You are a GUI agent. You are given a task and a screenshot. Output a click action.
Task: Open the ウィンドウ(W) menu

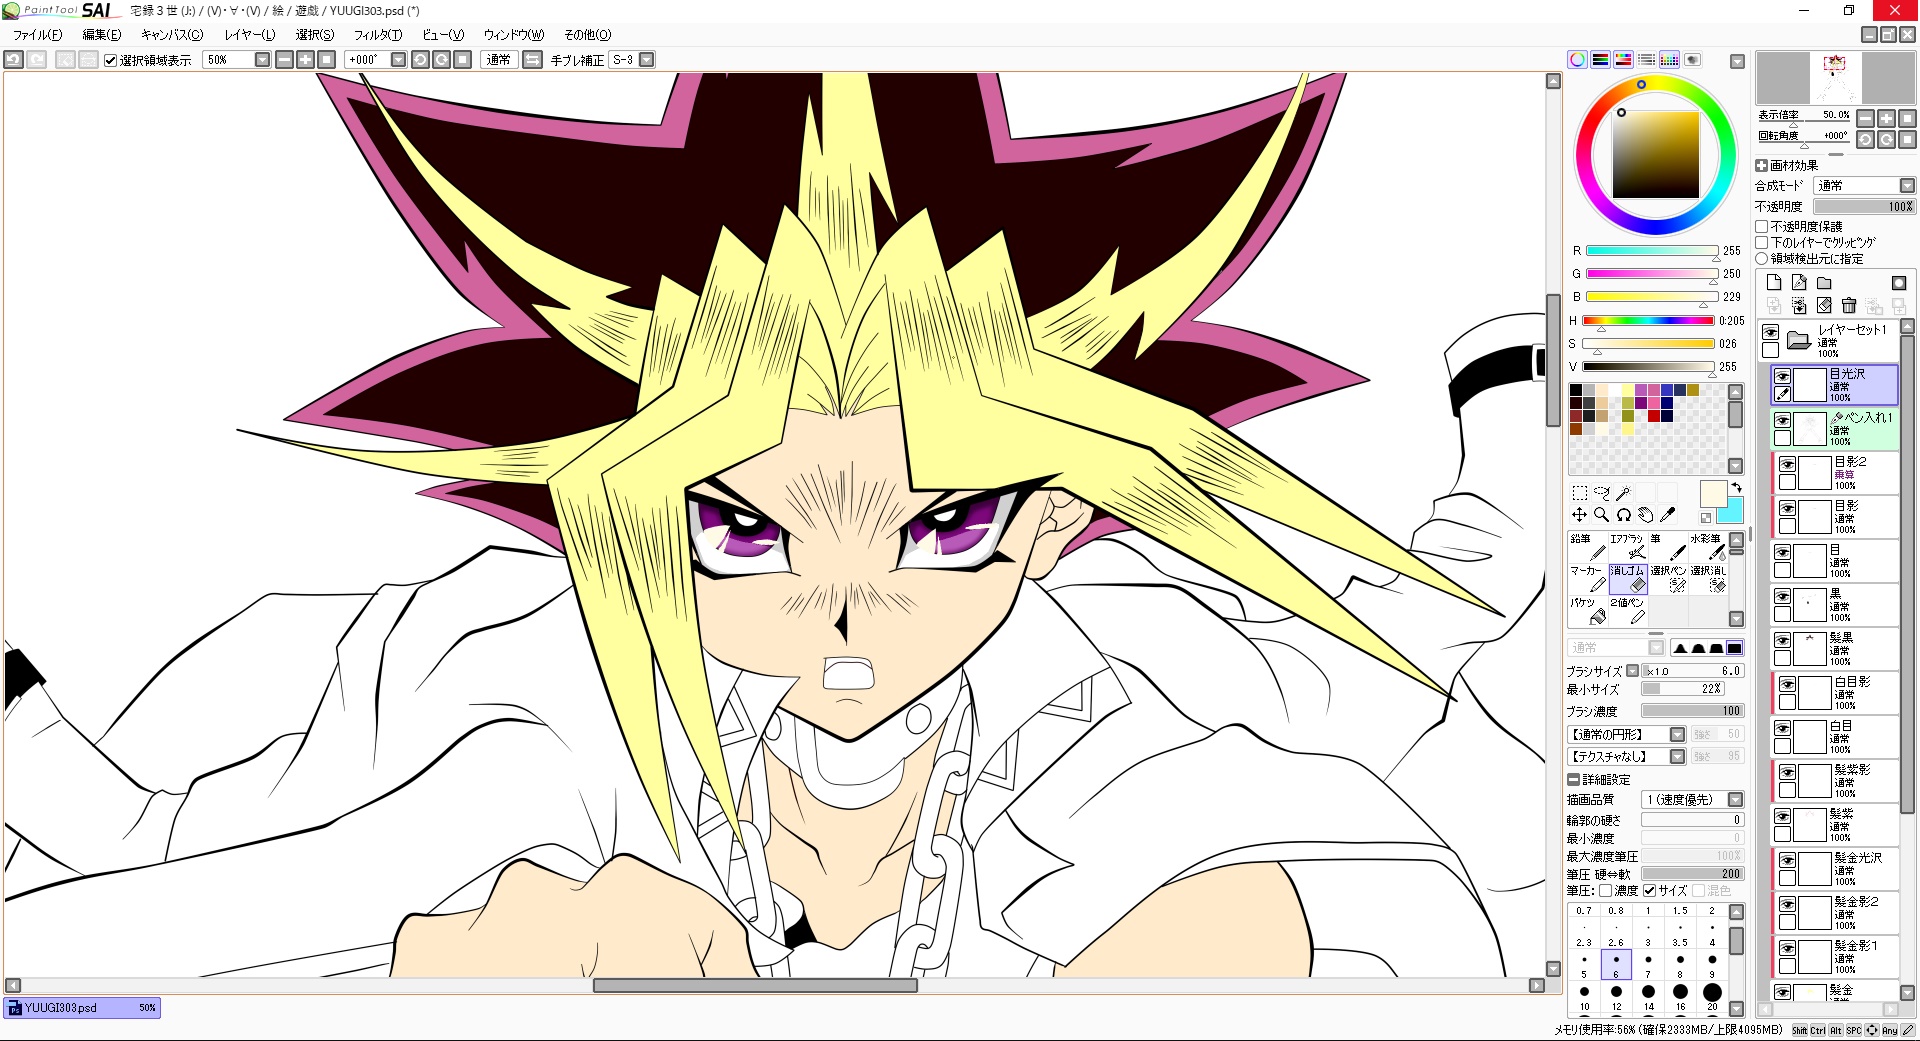point(513,35)
